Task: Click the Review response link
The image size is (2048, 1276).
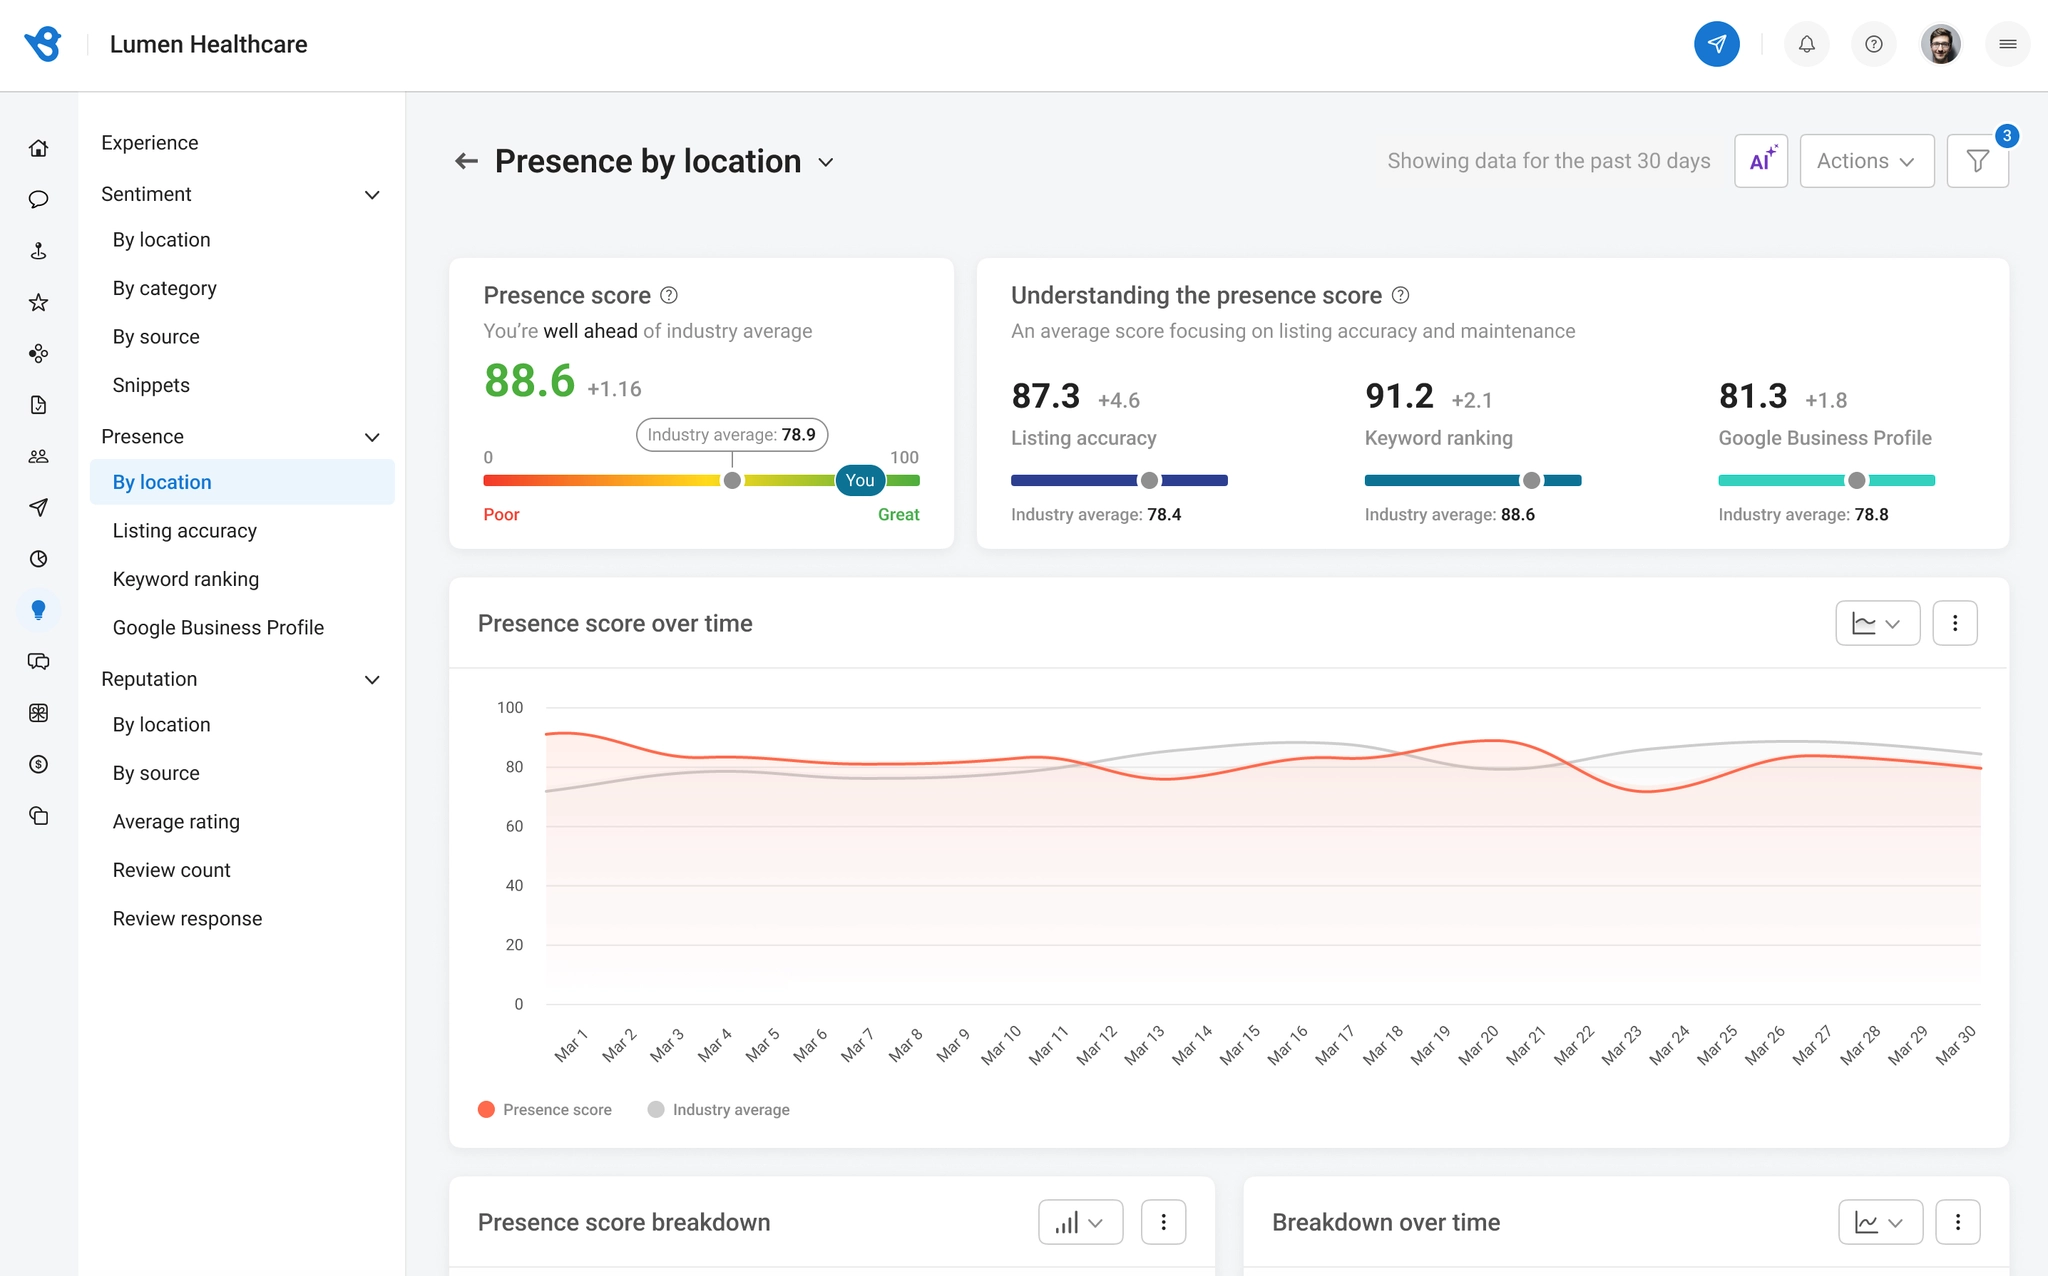Action: click(x=187, y=919)
